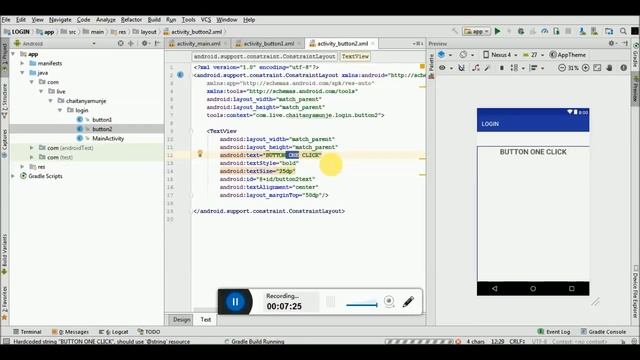Zoom preview to fit screen
Image resolution: width=640 pixels, height=360 pixels.
[598, 68]
